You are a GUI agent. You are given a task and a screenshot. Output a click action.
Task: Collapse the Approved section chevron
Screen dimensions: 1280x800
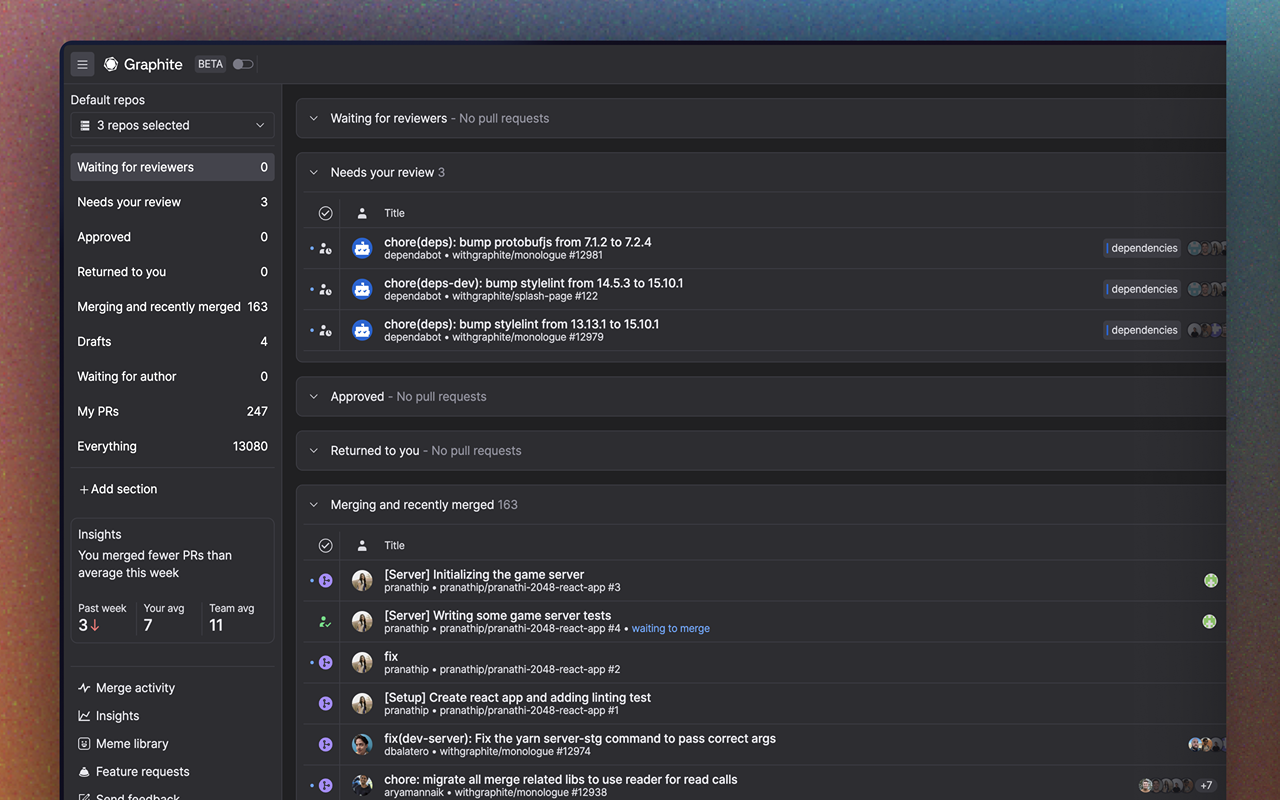click(x=313, y=396)
